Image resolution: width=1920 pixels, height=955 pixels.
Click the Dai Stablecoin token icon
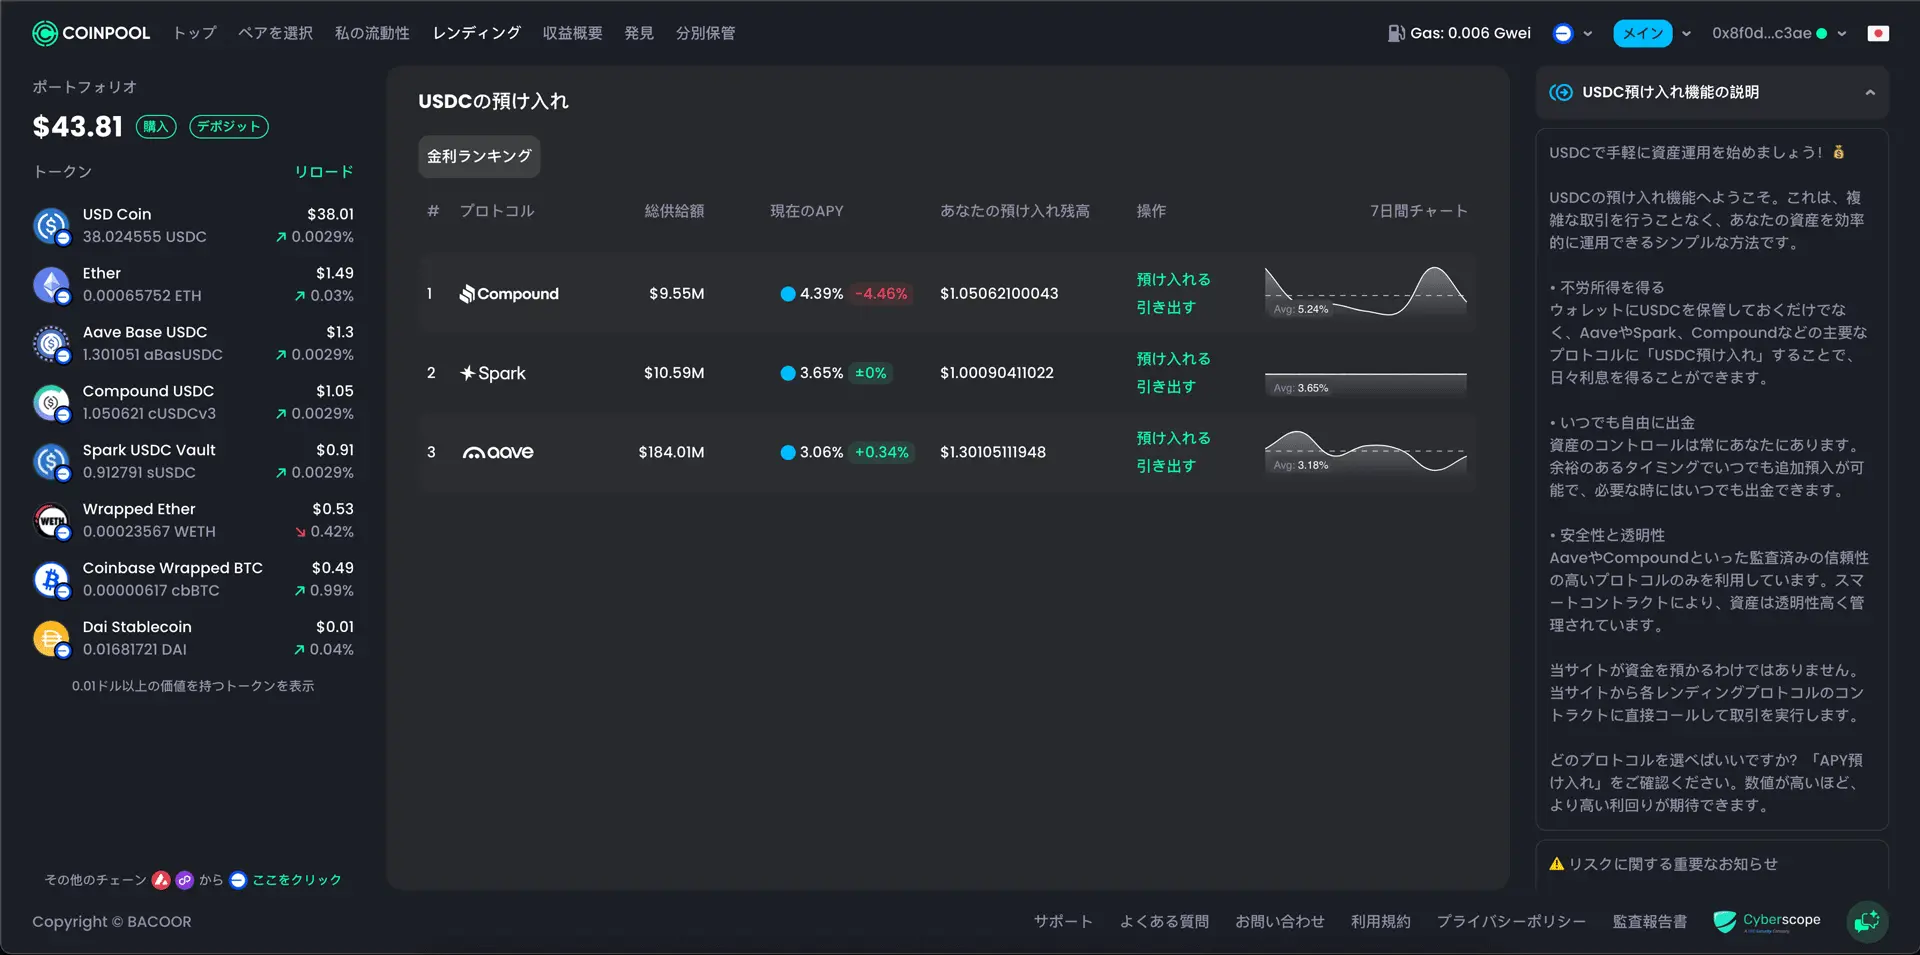pyautogui.click(x=51, y=638)
